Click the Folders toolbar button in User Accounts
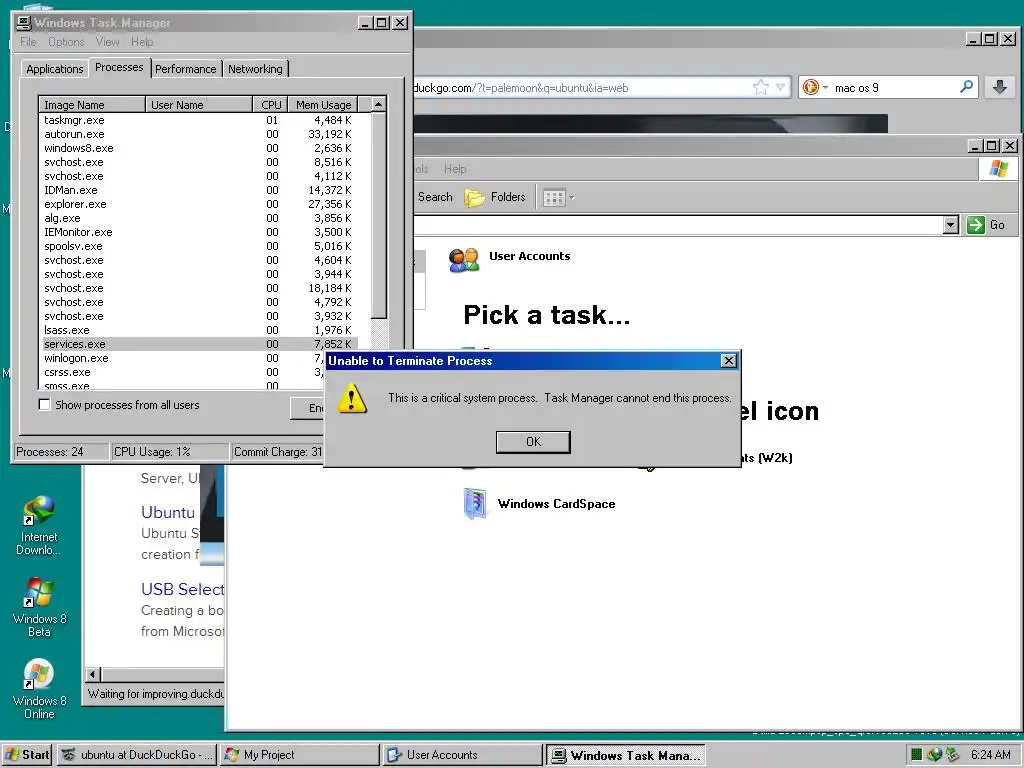The width and height of the screenshot is (1024, 768). 495,197
